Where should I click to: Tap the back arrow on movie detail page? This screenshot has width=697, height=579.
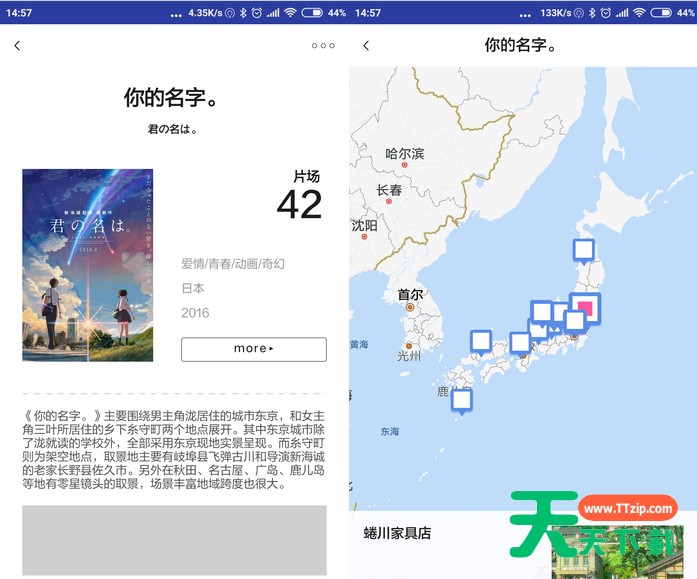pos(17,46)
